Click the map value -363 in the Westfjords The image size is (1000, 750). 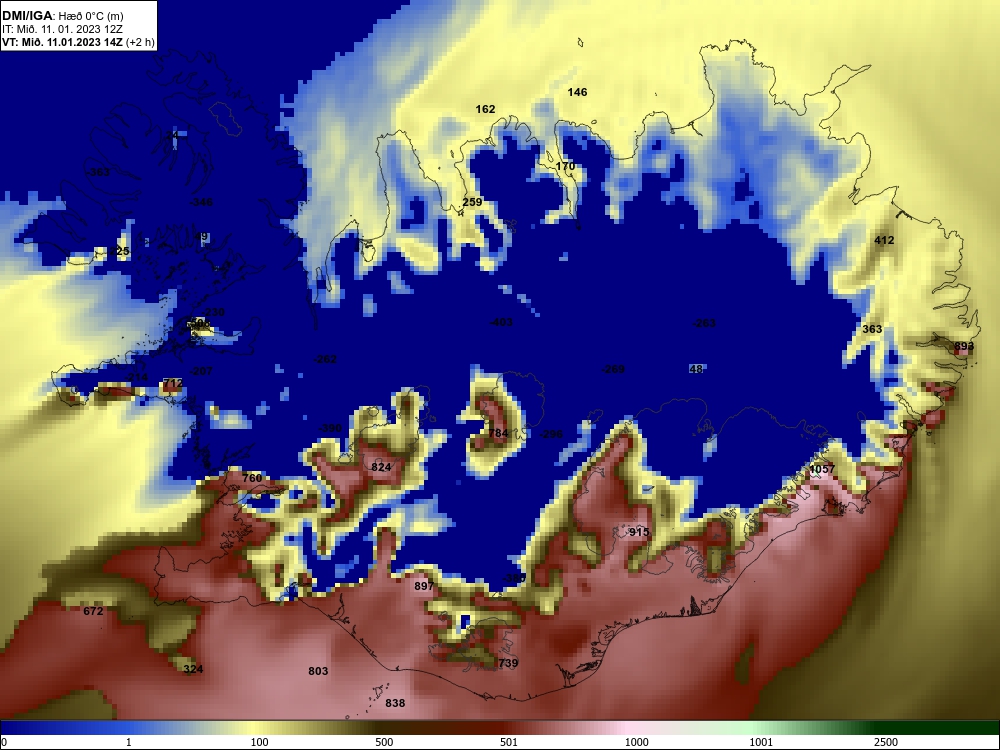pos(98,173)
